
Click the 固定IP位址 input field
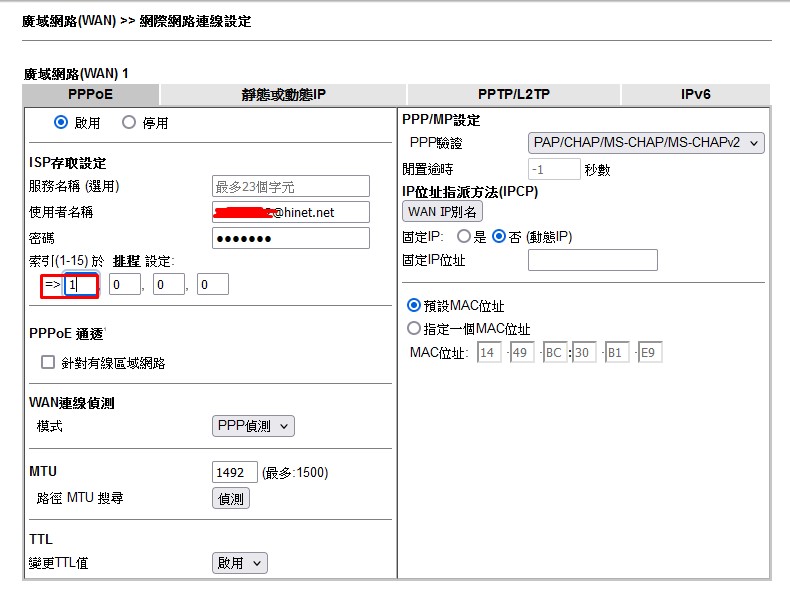[x=592, y=261]
